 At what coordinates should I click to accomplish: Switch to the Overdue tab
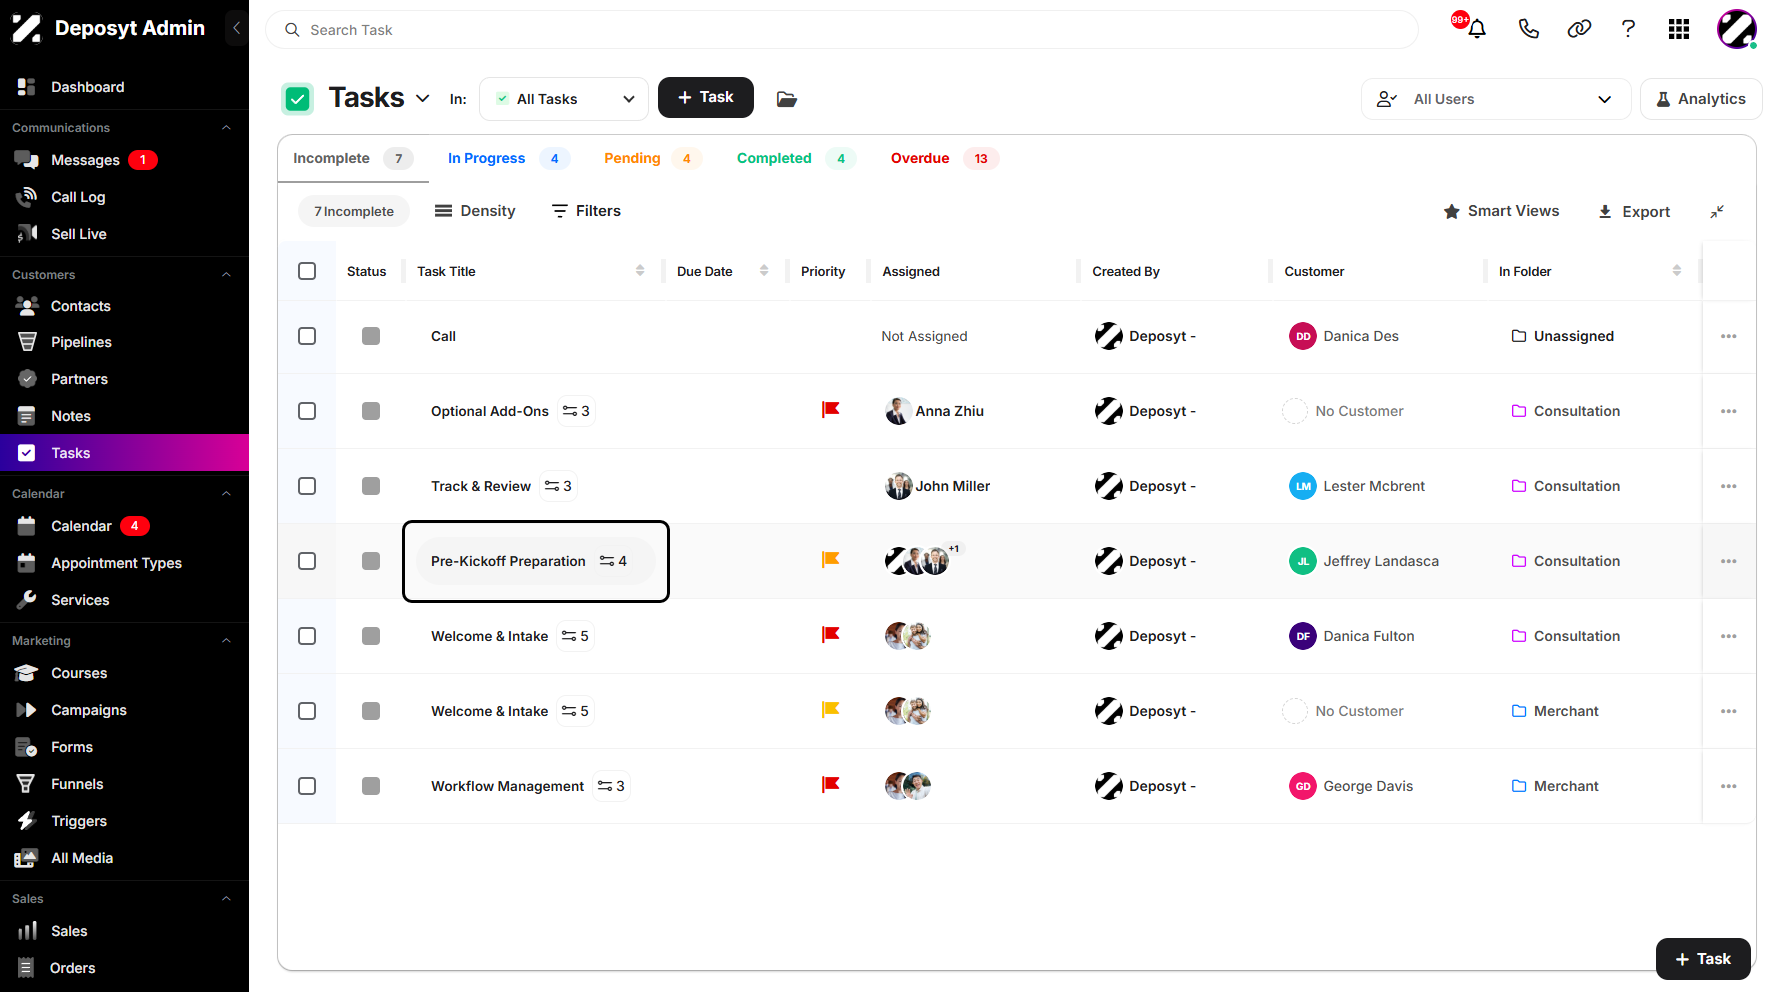tap(943, 158)
